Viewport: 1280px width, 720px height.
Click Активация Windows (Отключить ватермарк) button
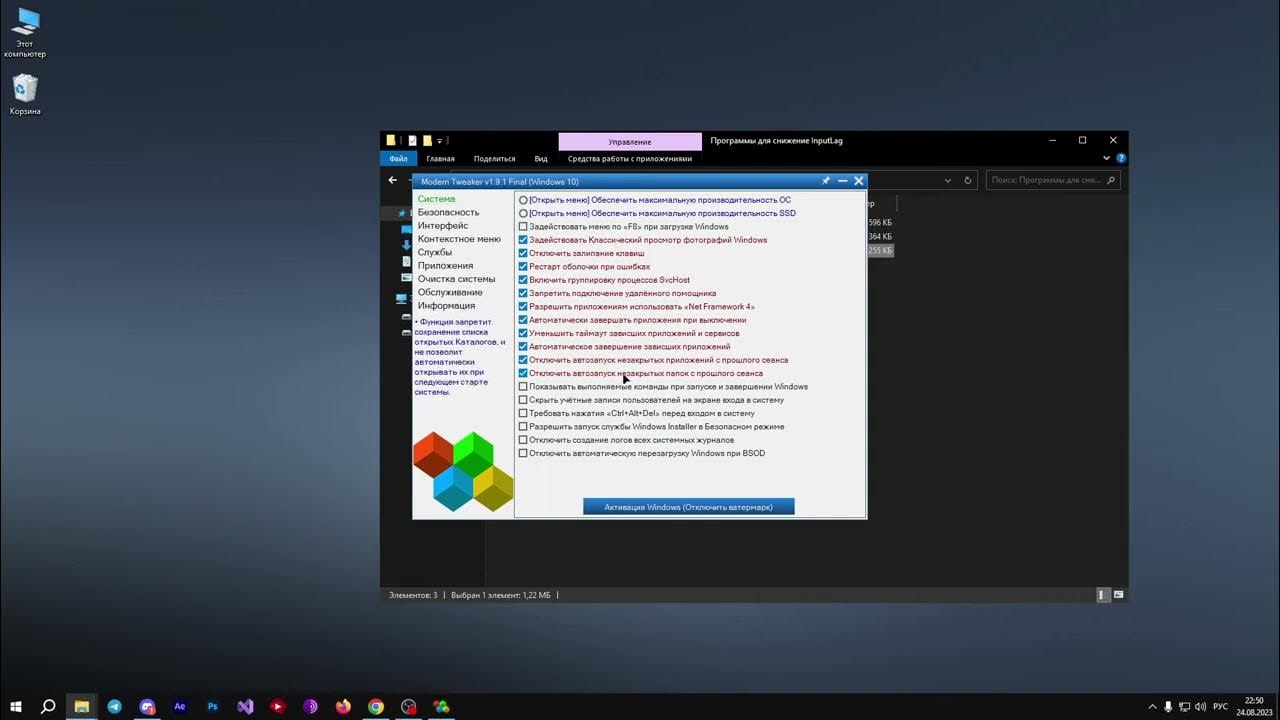click(688, 507)
